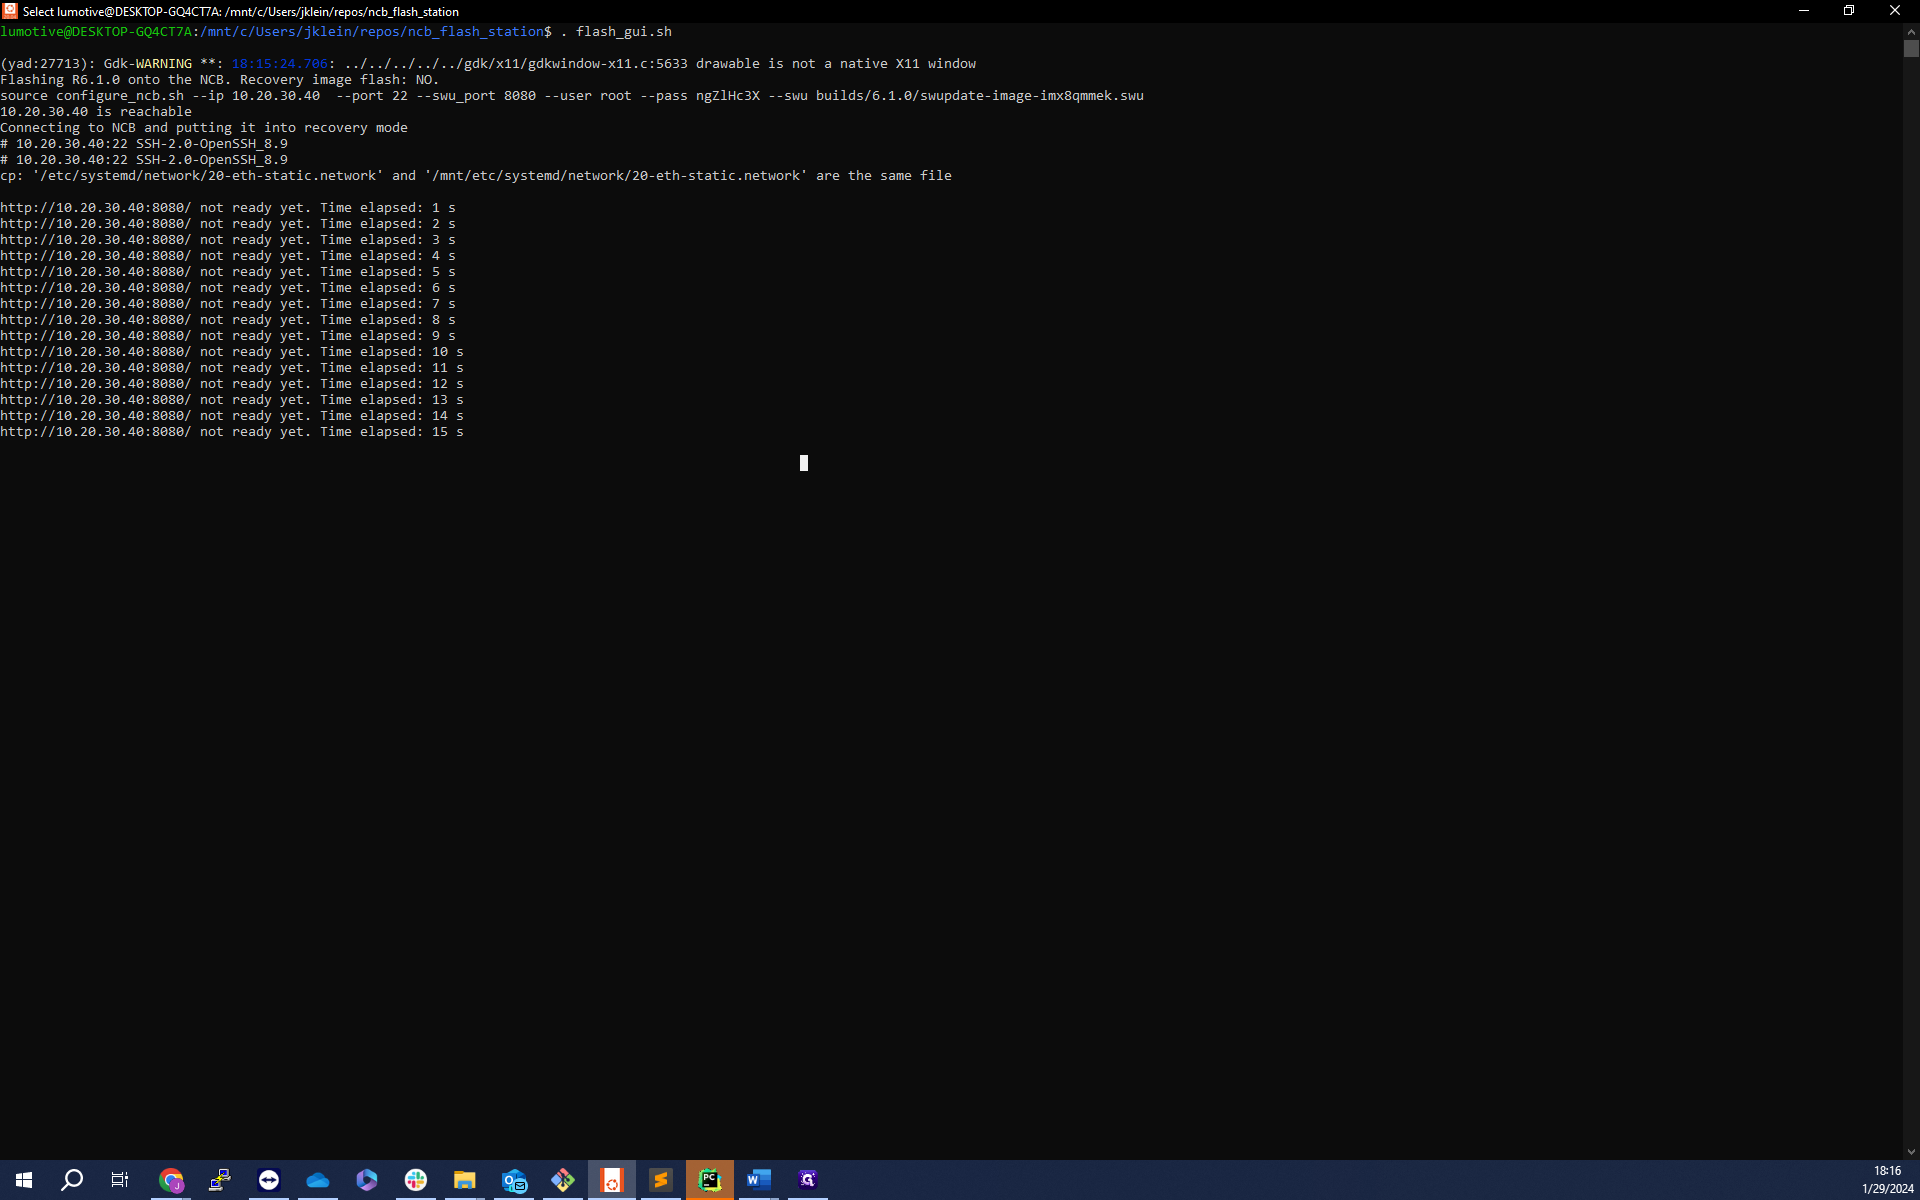Switch to PyCharm in taskbar
Viewport: 1920px width, 1200px height.
(x=710, y=1180)
